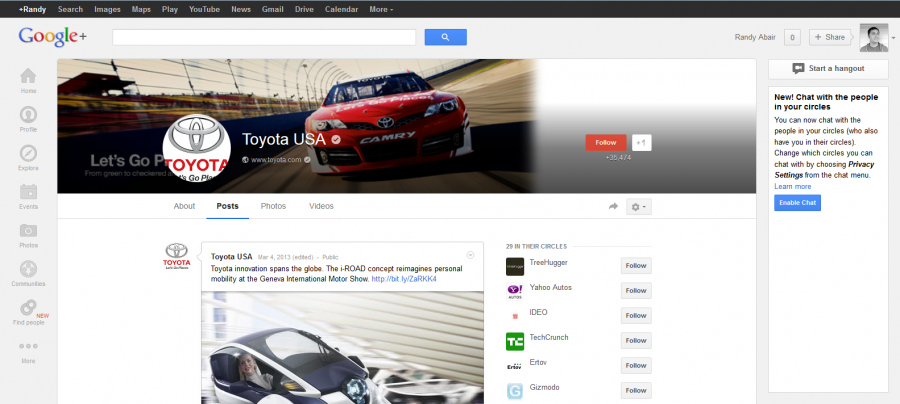
Task: Open the i-ROAD concept post image
Action: pos(343,348)
